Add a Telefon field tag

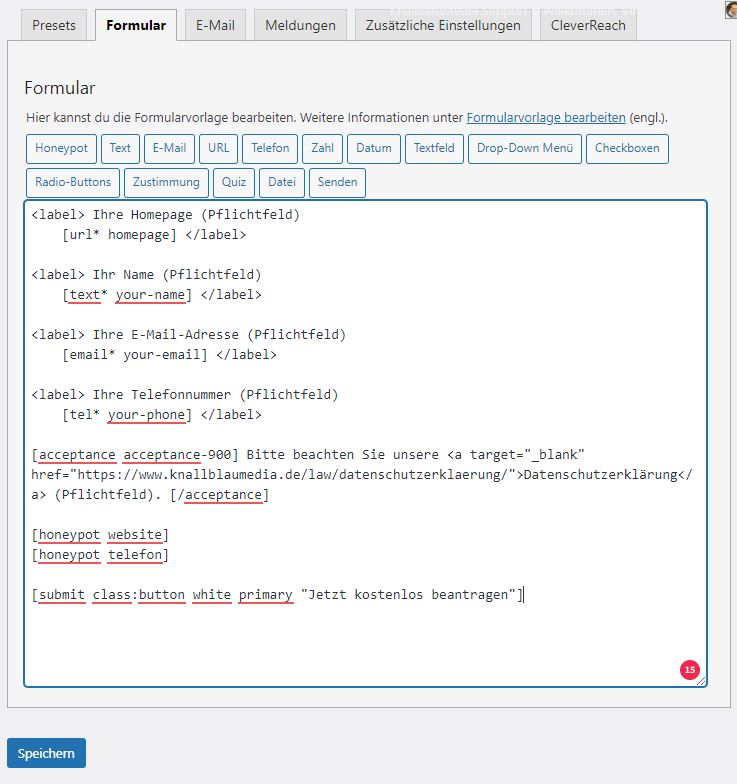click(270, 148)
